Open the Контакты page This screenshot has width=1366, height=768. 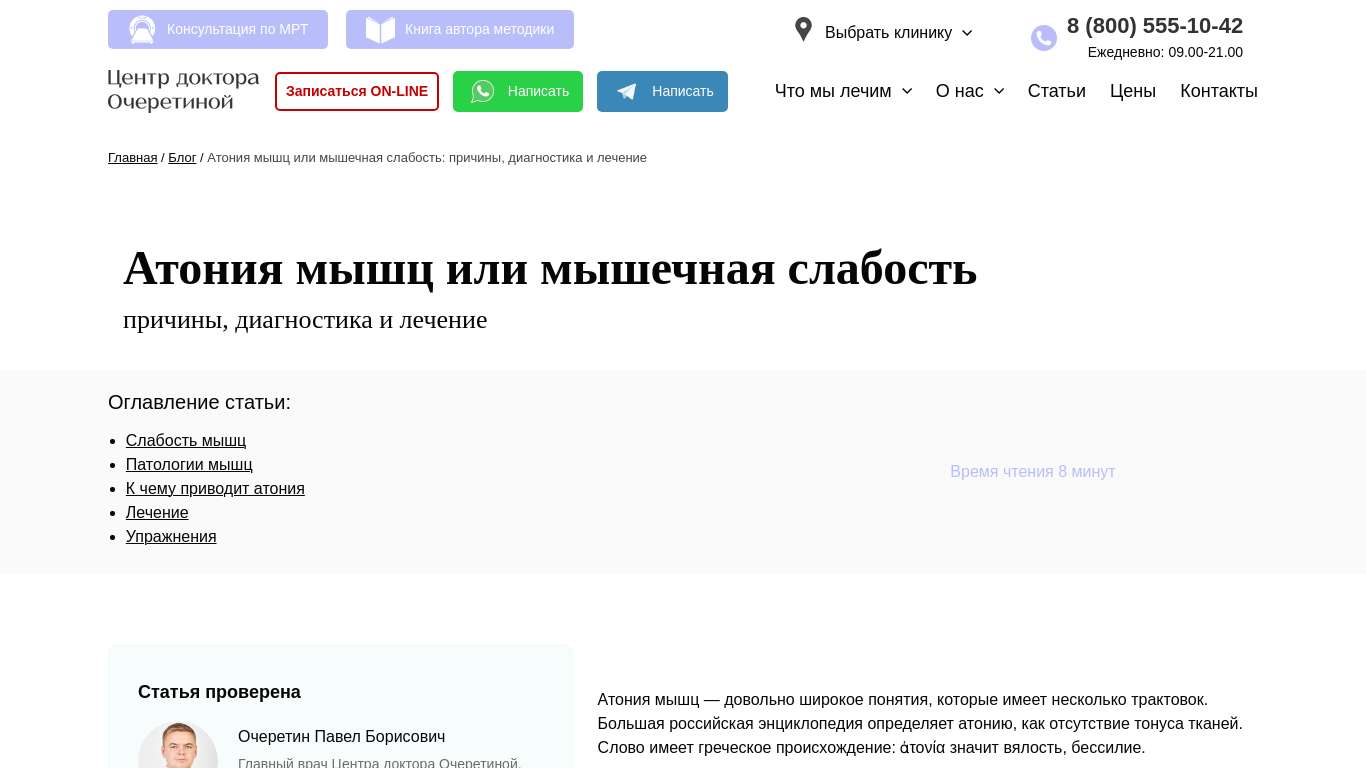pos(1218,91)
